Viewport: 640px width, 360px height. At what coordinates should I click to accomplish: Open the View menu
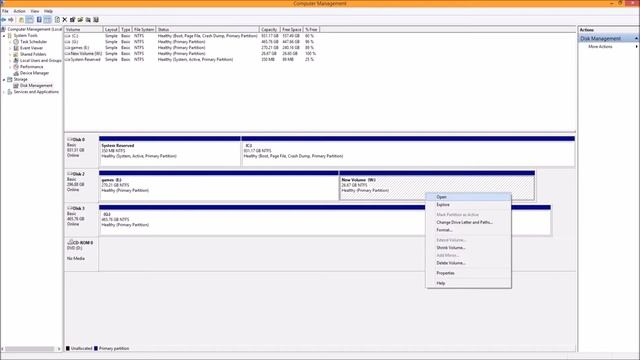(x=35, y=11)
